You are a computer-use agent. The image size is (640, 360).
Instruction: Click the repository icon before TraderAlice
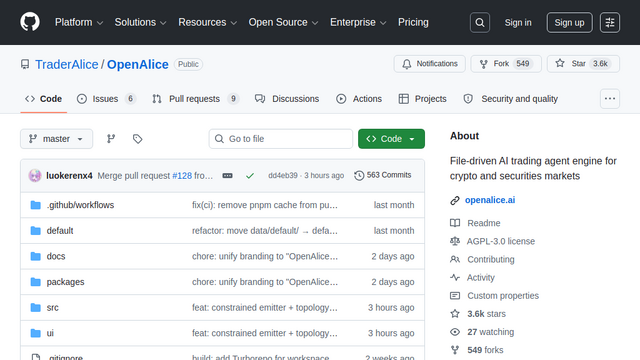click(25, 64)
